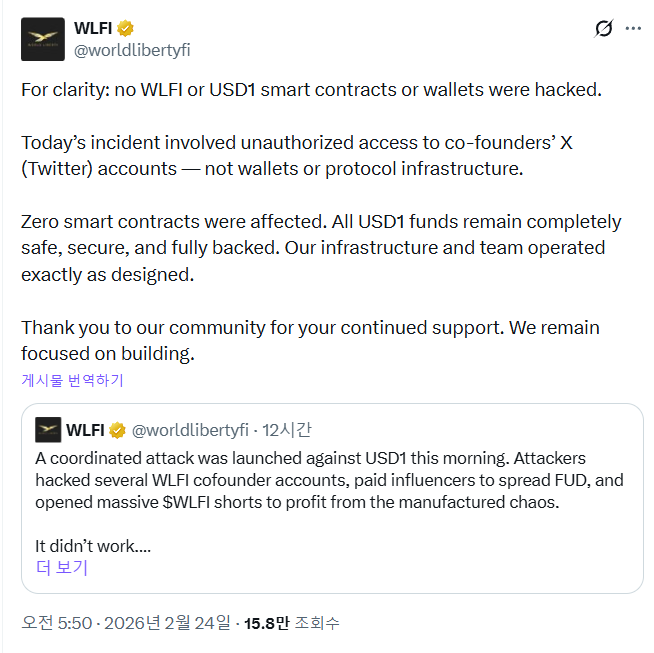
Task: Click the WLFI display name in the post header
Action: 92,28
